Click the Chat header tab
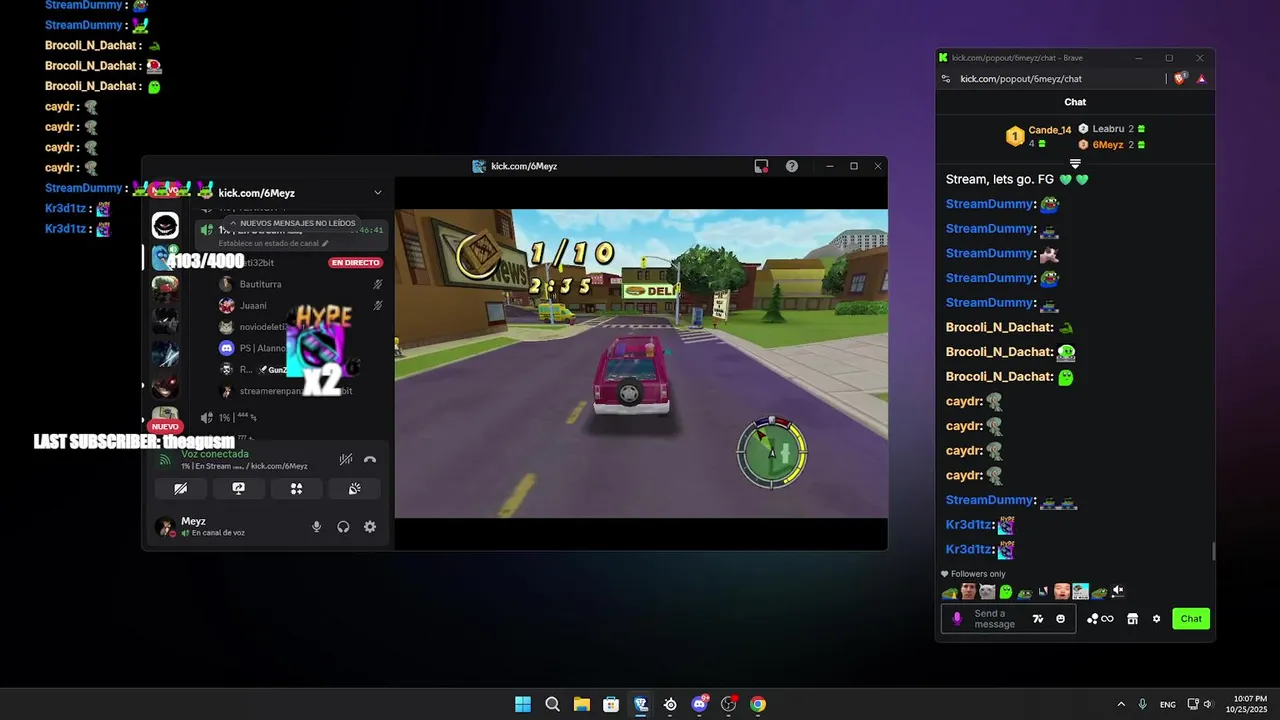 point(1075,102)
